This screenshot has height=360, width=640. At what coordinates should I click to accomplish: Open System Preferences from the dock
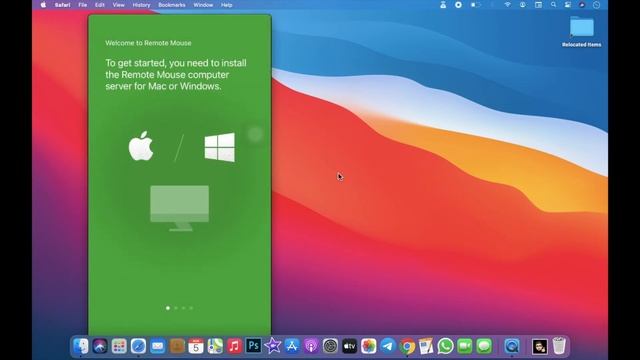click(330, 346)
